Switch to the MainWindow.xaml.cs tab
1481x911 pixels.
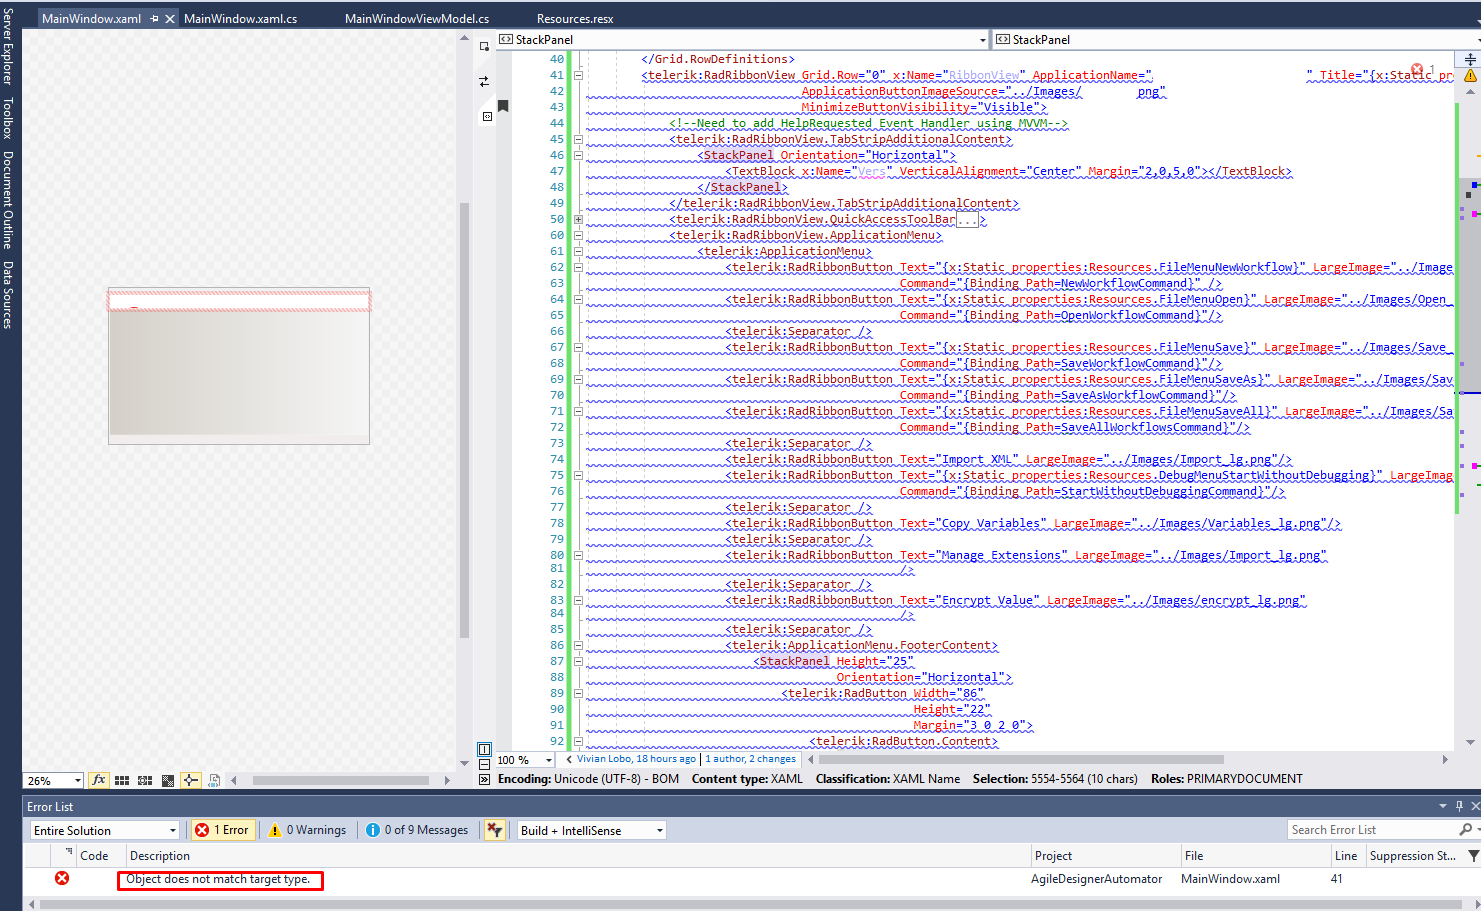click(240, 19)
